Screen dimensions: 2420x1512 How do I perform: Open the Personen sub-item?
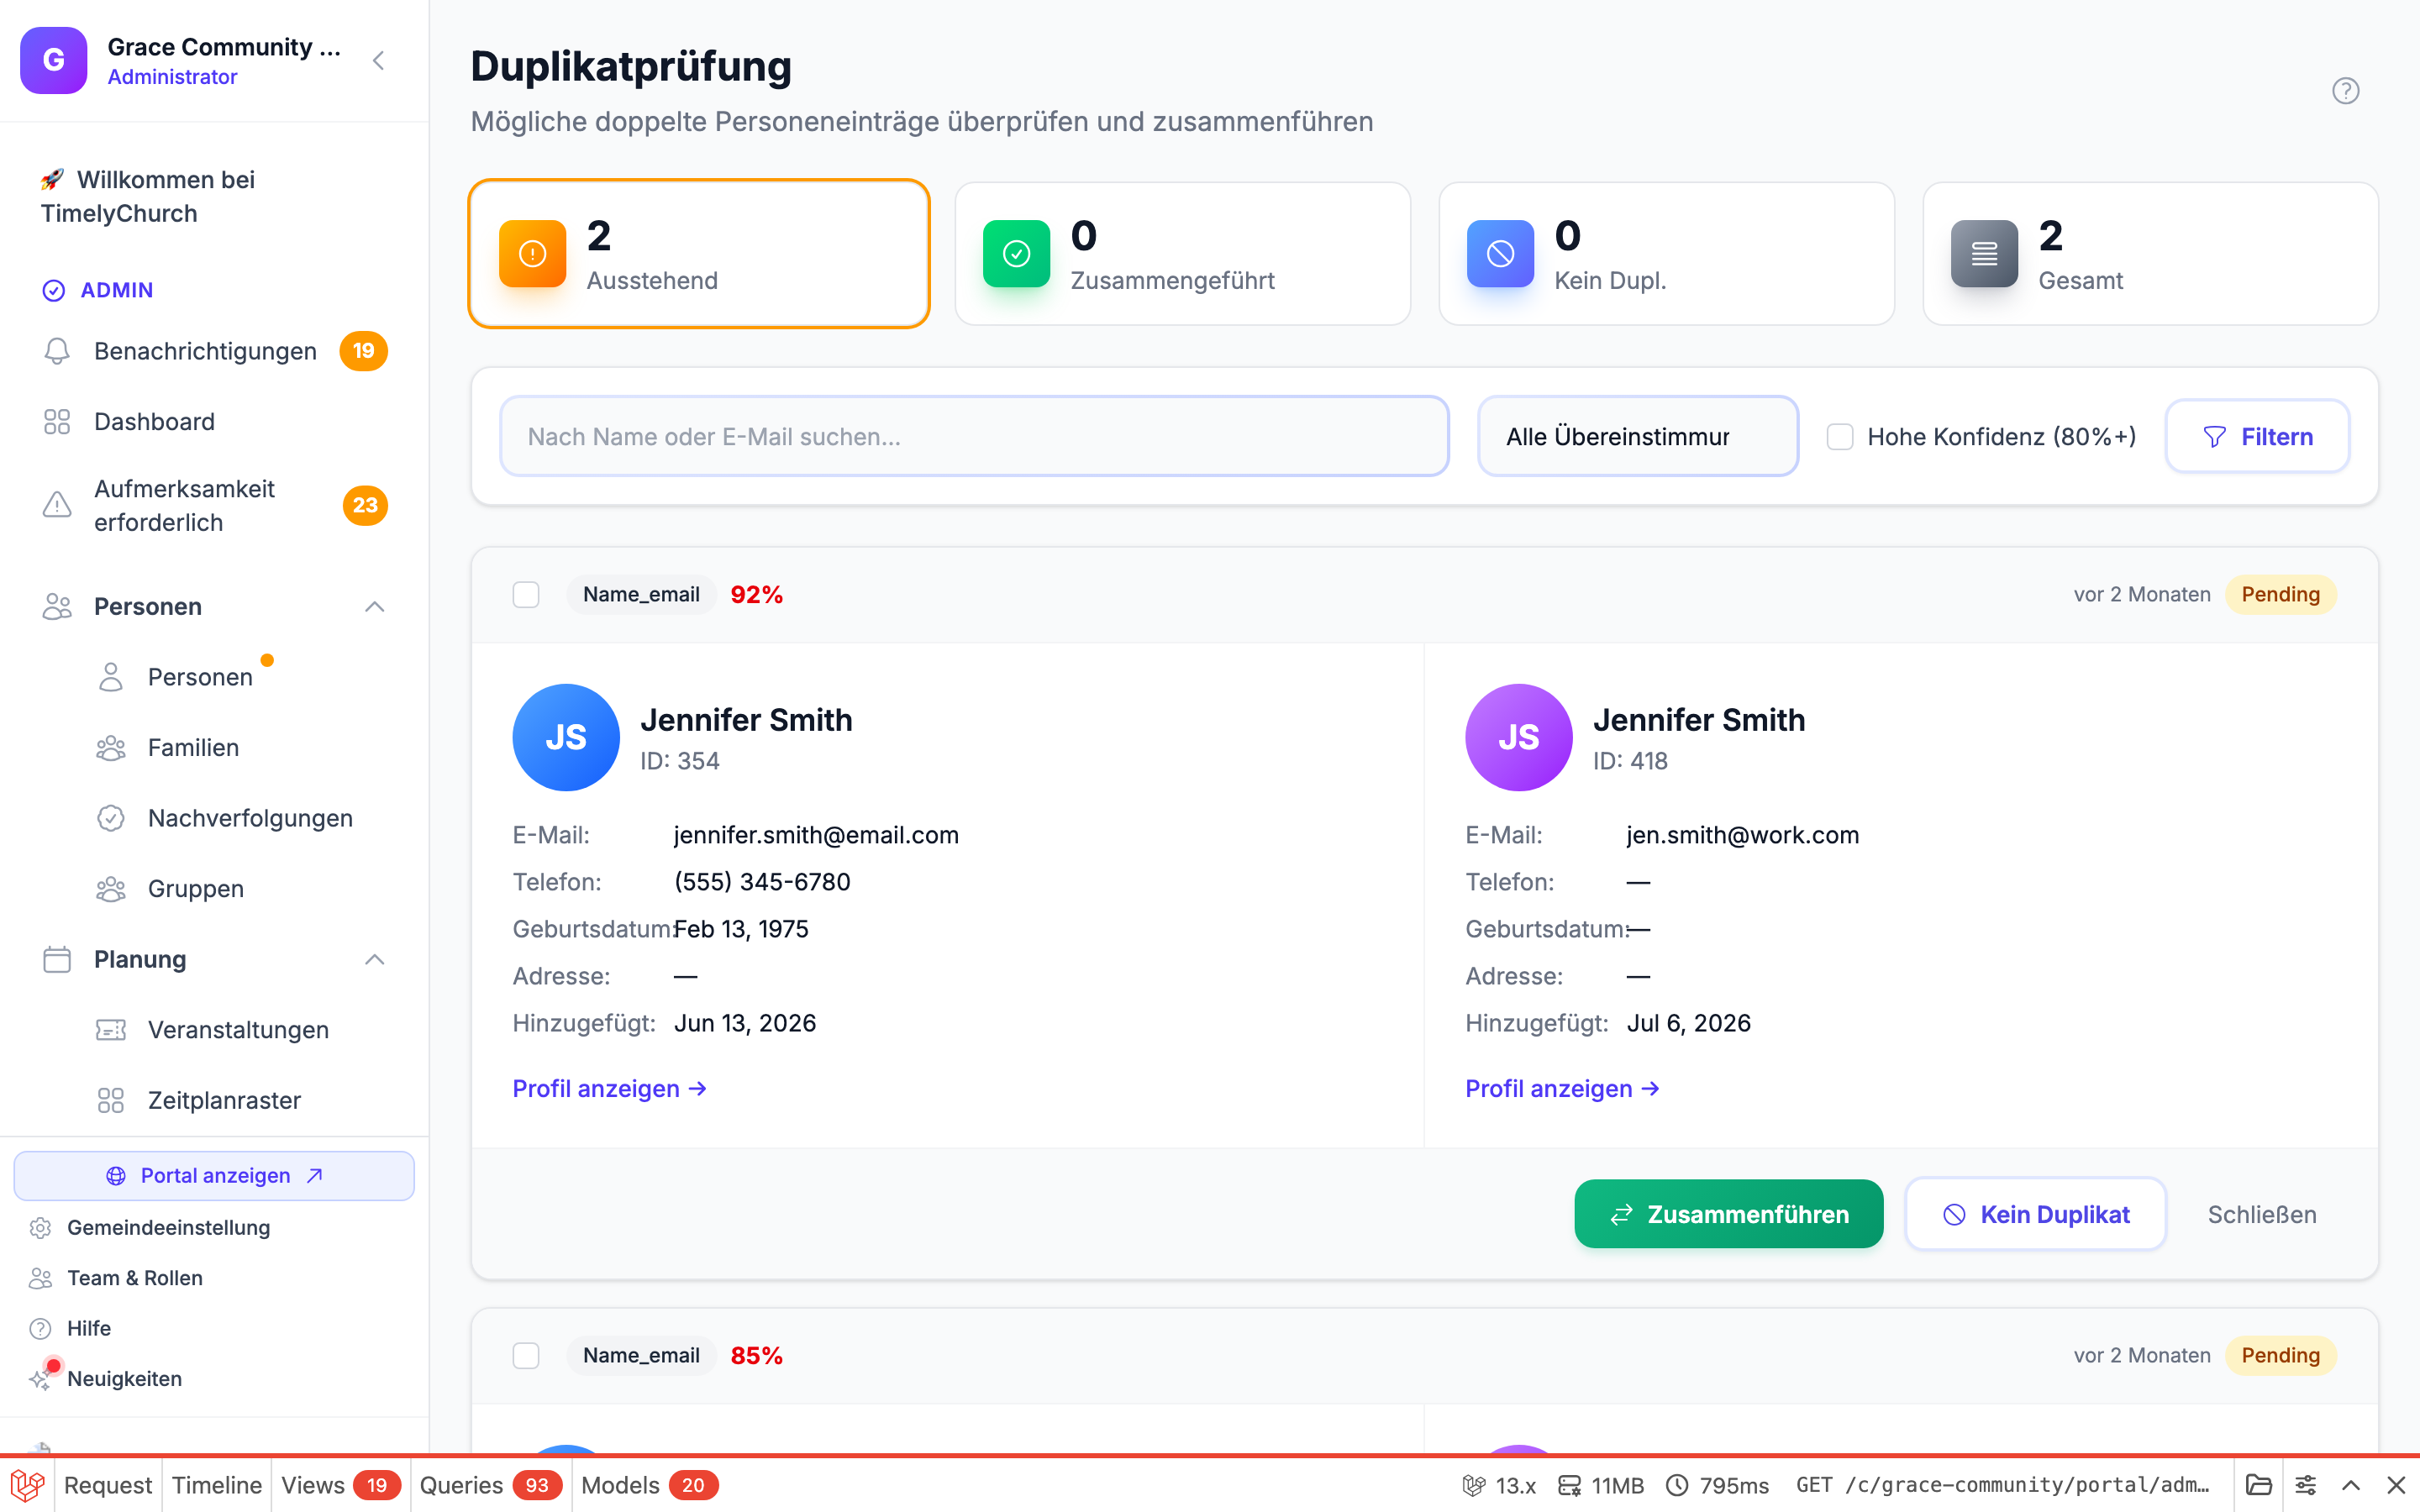click(200, 677)
